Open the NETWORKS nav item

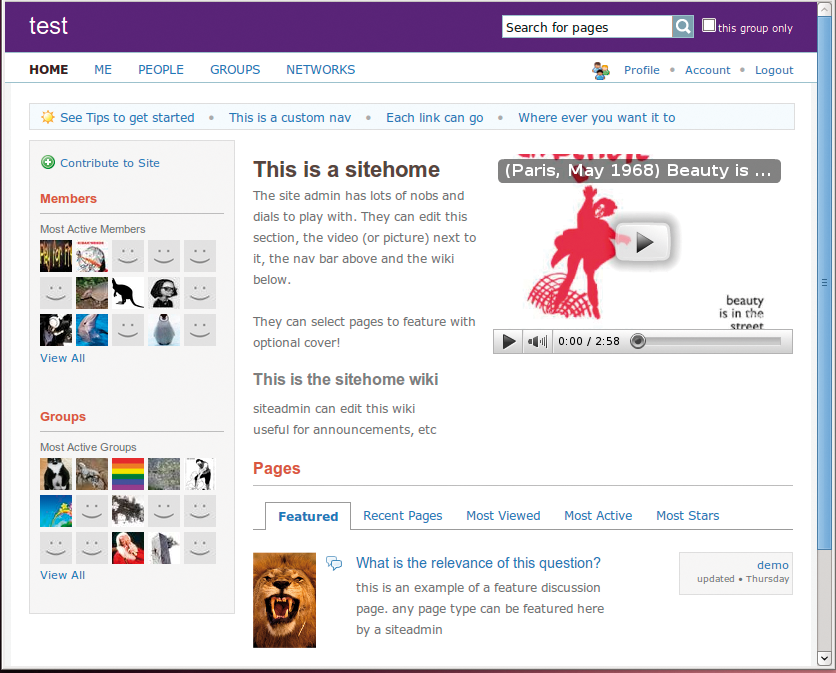coord(320,70)
